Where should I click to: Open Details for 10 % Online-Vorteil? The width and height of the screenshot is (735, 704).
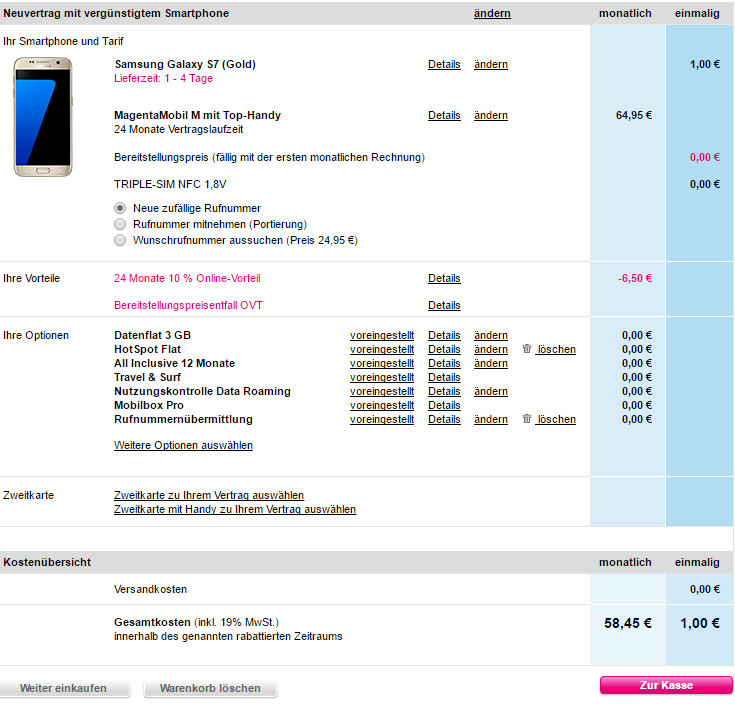click(x=444, y=278)
